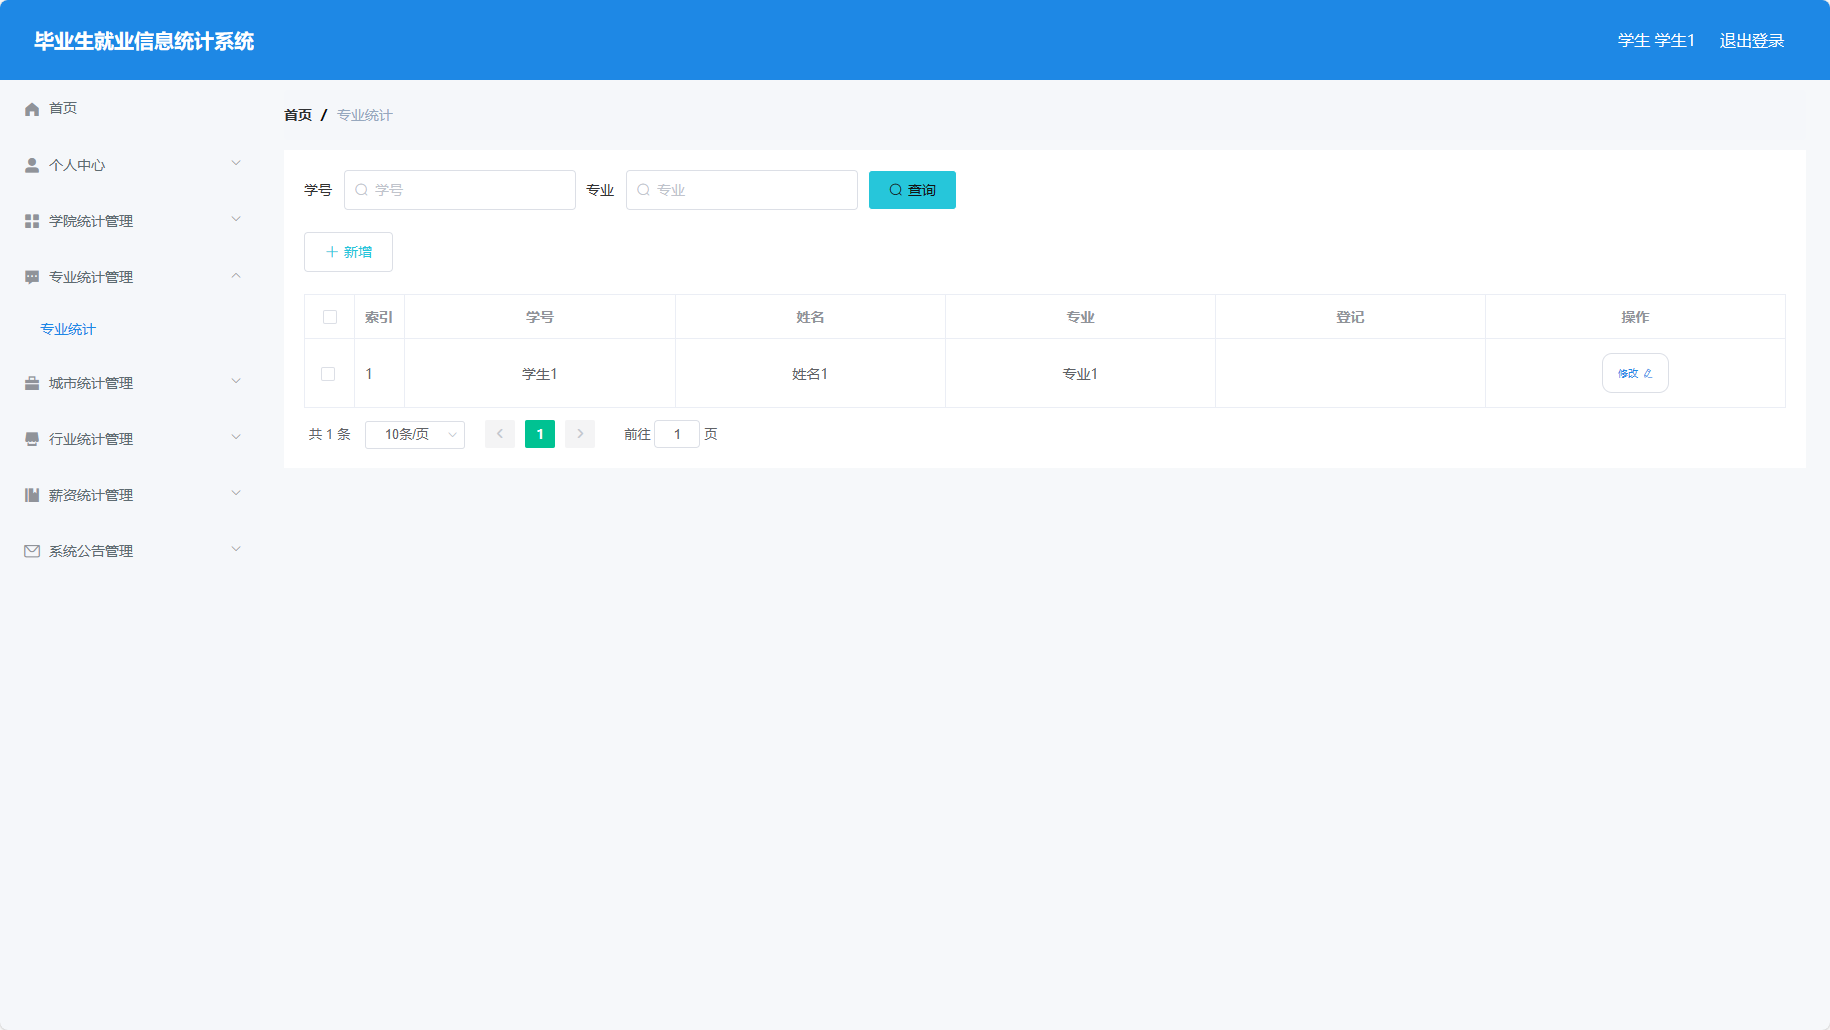Open the 系统公告管理 sidebar menu
The image size is (1830, 1030).
130,551
